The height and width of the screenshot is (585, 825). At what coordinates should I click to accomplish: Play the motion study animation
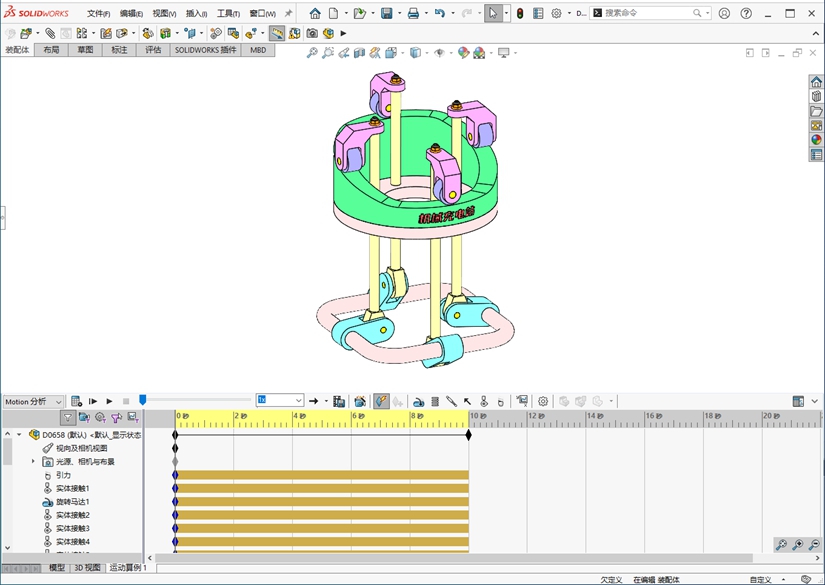pyautogui.click(x=110, y=401)
